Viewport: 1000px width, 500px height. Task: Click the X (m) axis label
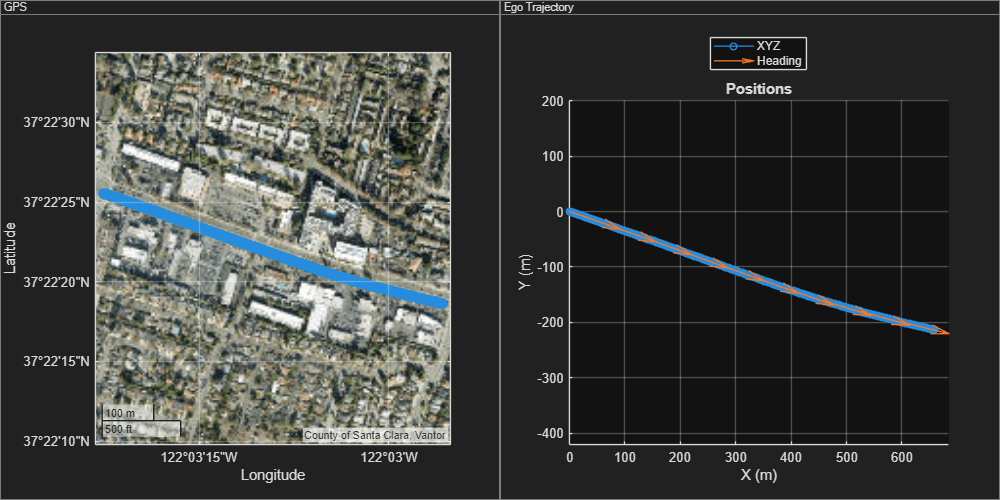click(759, 475)
